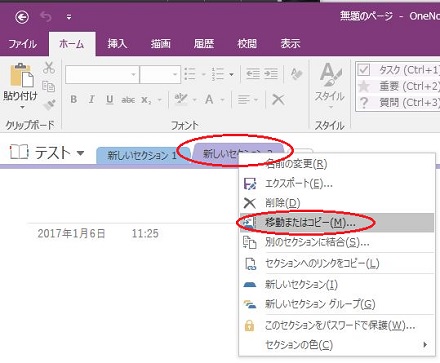Open the 校閲 ribbon tab

(247, 43)
